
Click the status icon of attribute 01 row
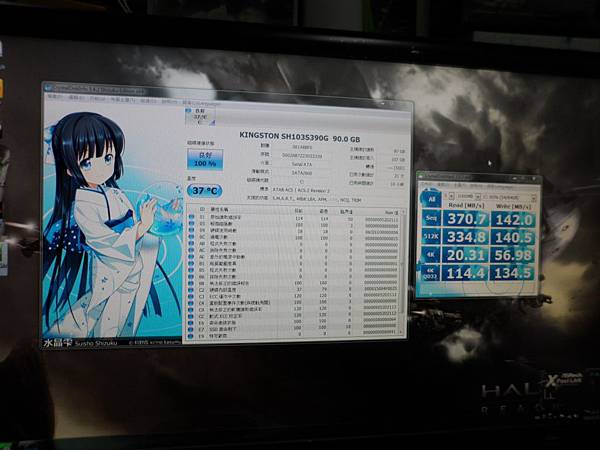tap(191, 217)
